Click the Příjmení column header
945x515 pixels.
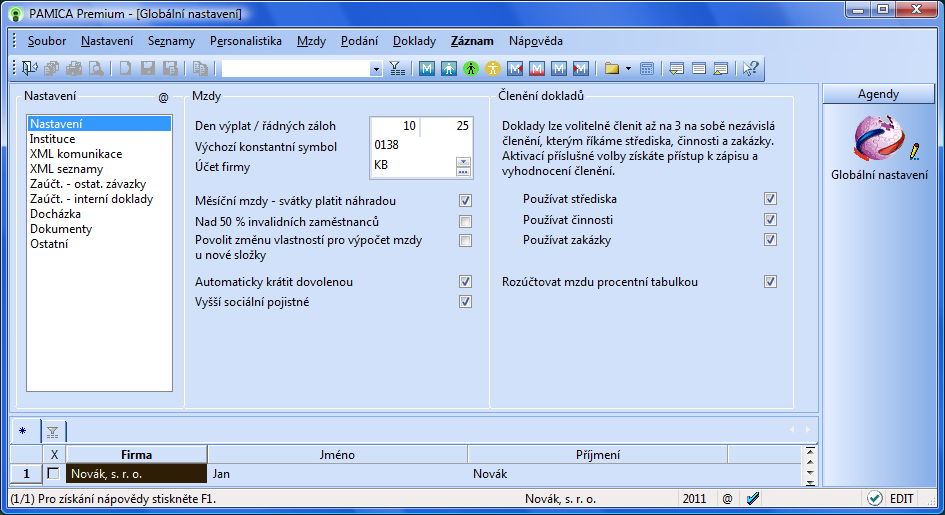(x=597, y=455)
